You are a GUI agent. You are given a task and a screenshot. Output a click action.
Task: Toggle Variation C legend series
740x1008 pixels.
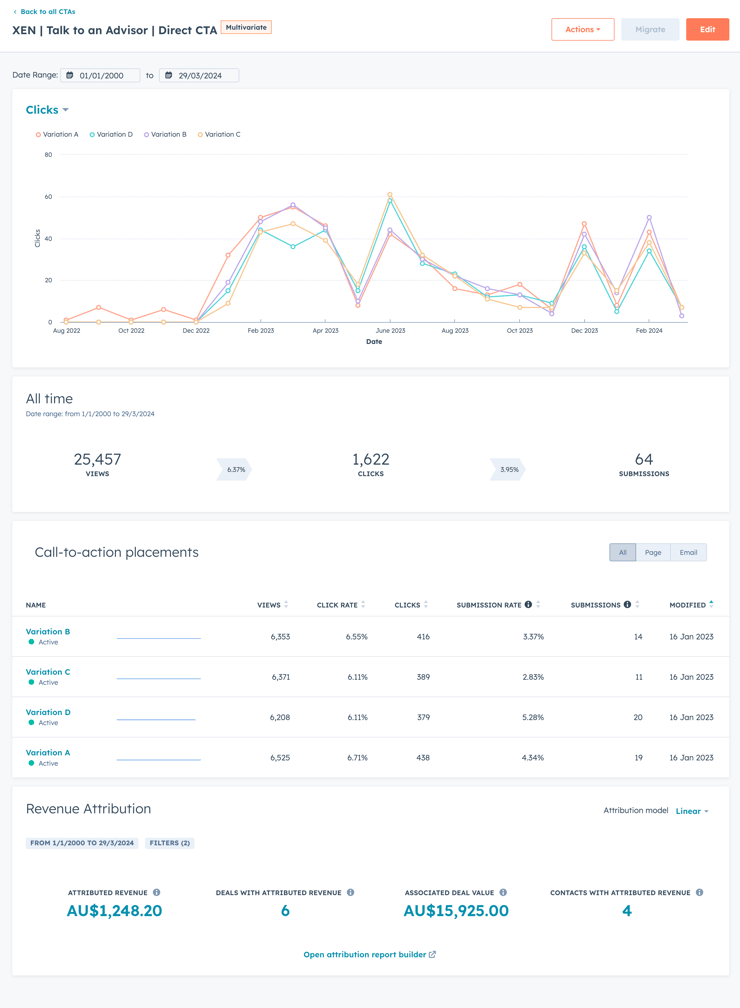219,134
